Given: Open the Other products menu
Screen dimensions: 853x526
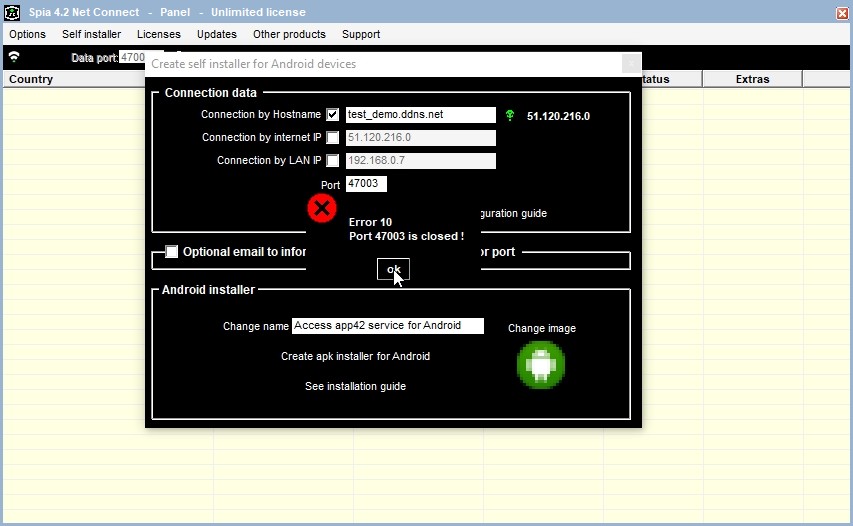Looking at the screenshot, I should [289, 34].
